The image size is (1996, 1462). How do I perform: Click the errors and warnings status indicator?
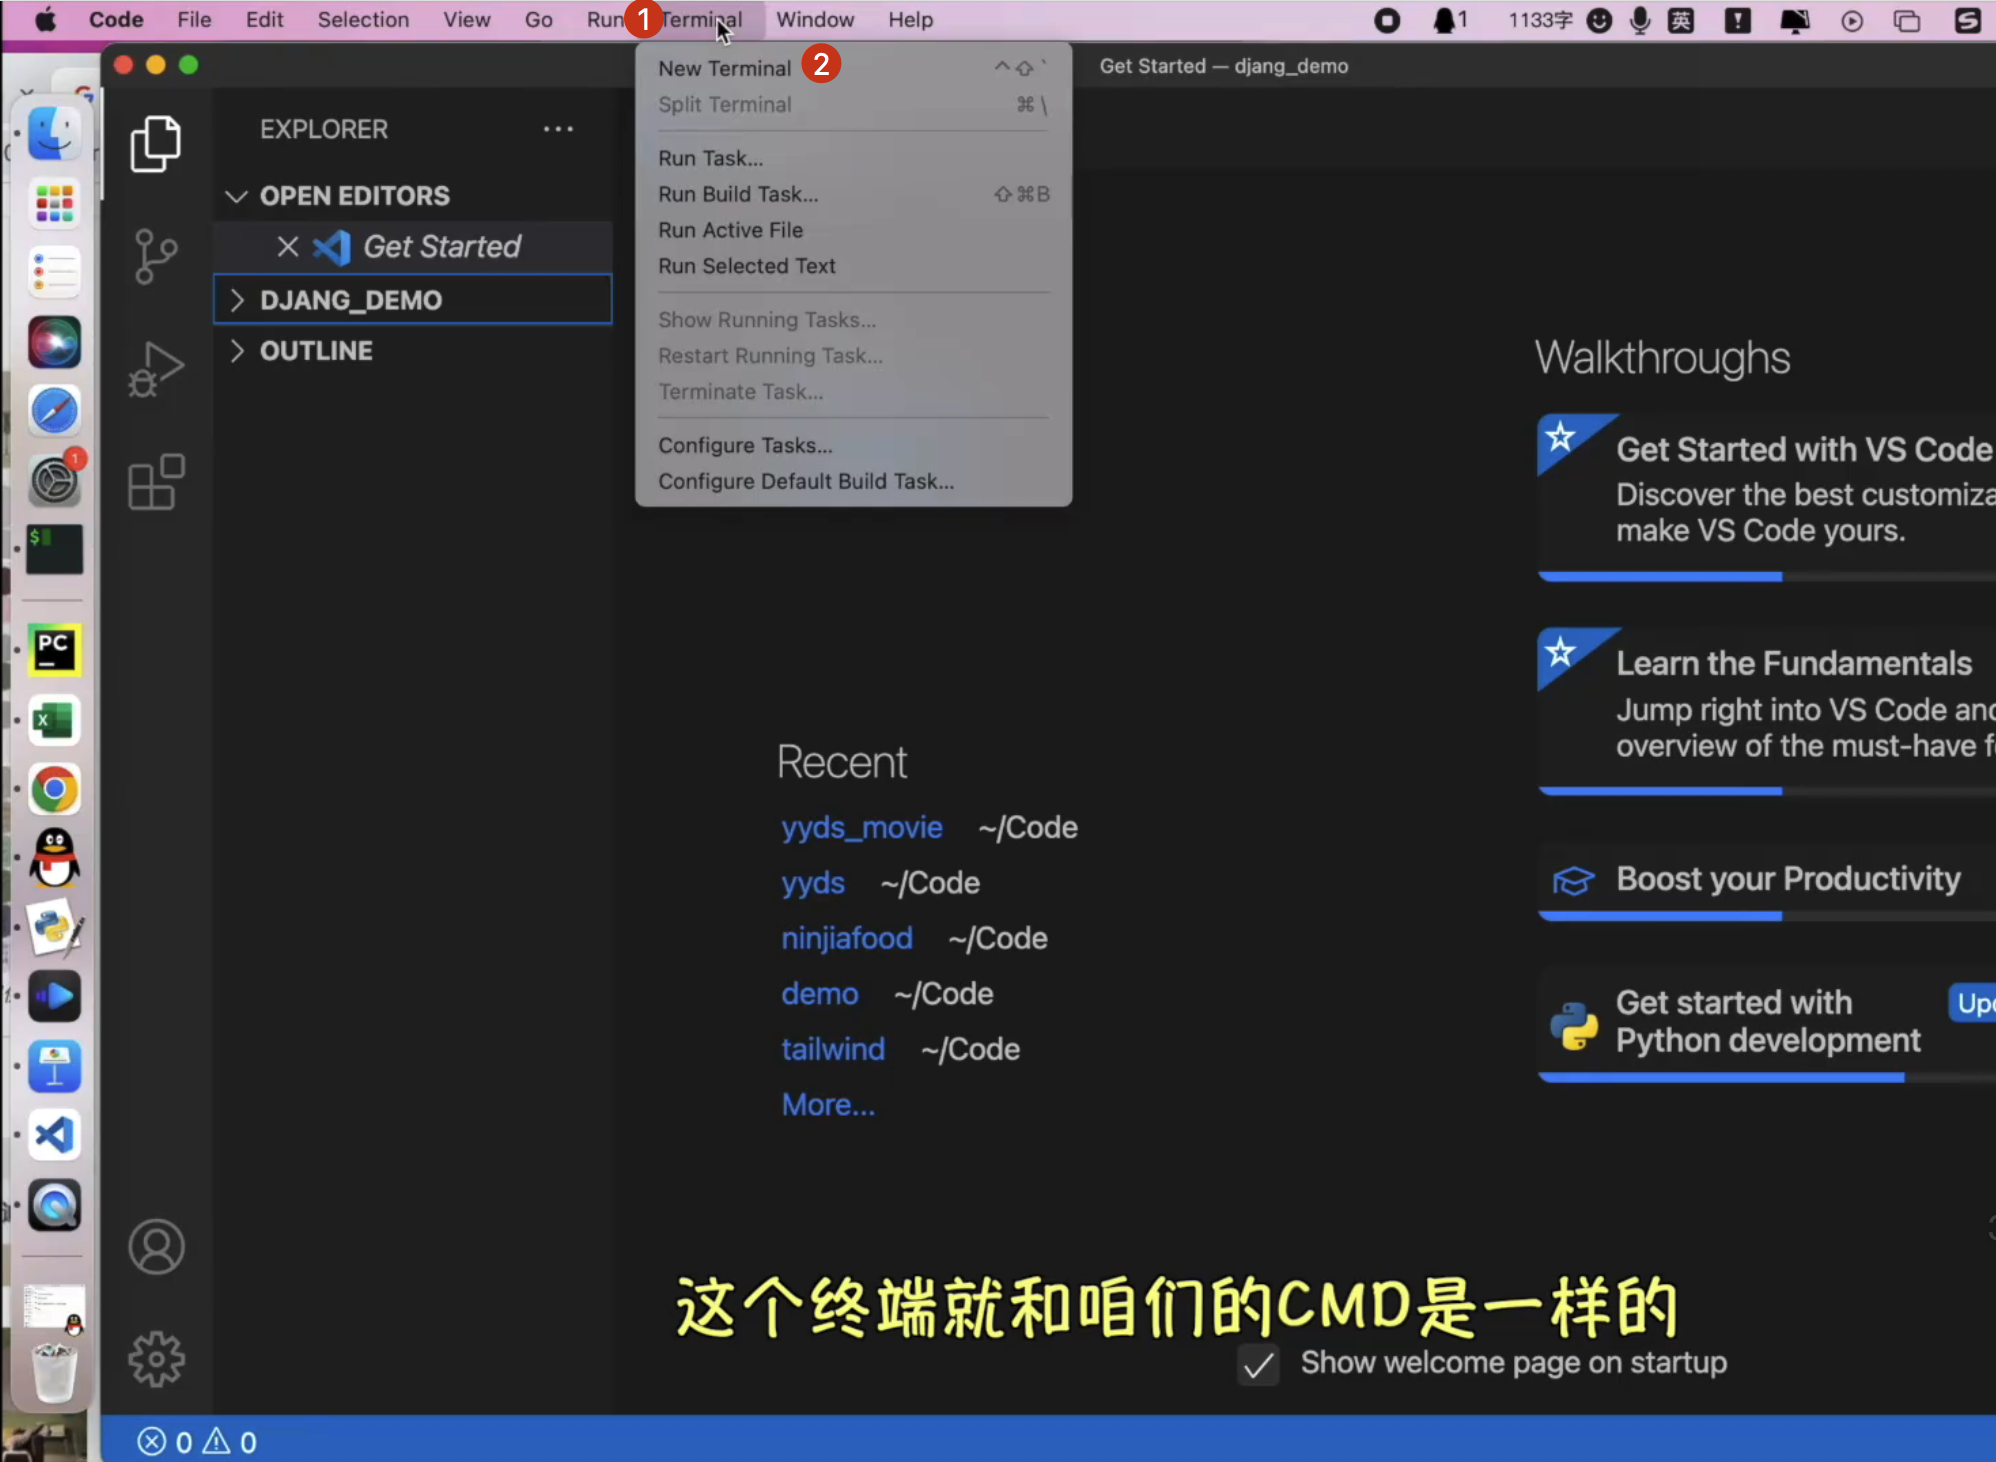pyautogui.click(x=197, y=1441)
